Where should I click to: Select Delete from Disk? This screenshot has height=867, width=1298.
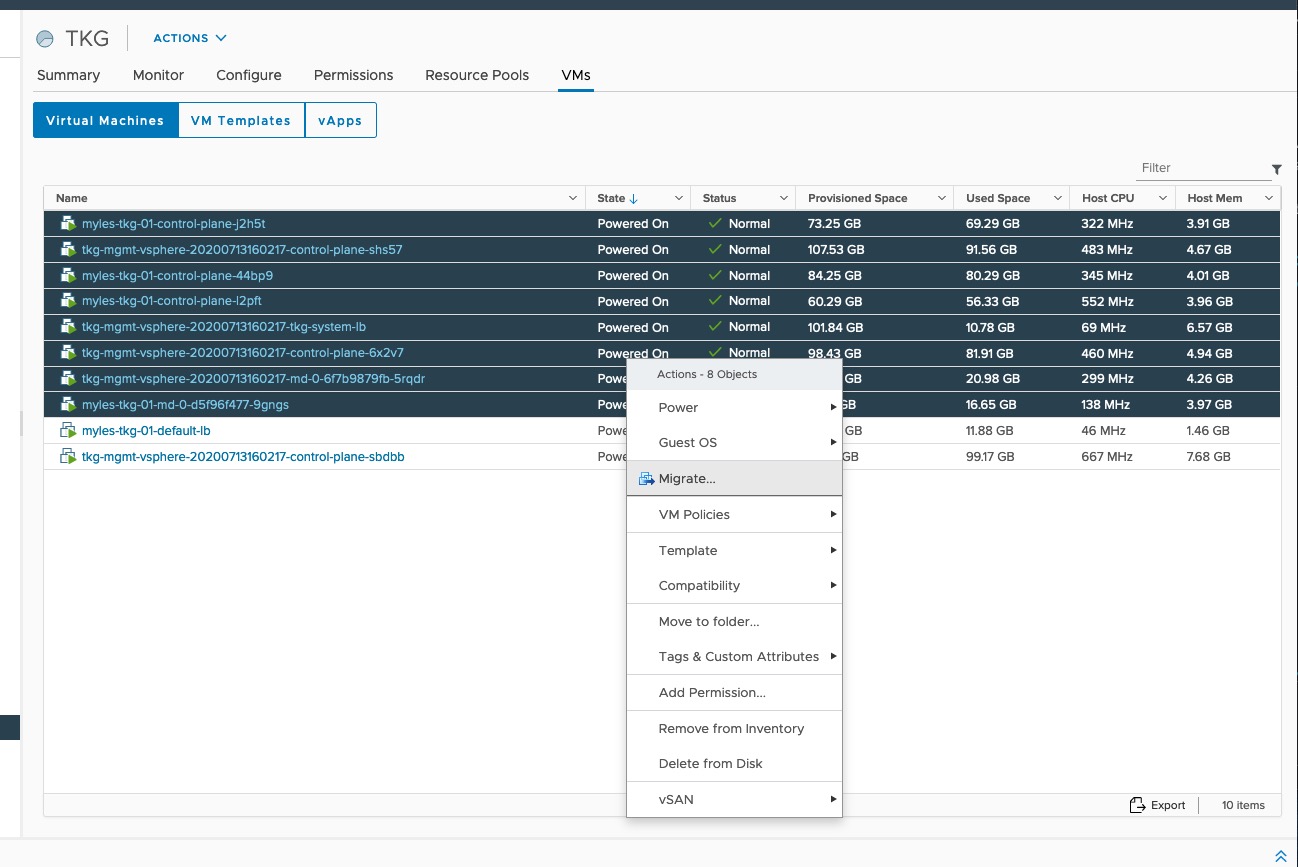(x=734, y=764)
